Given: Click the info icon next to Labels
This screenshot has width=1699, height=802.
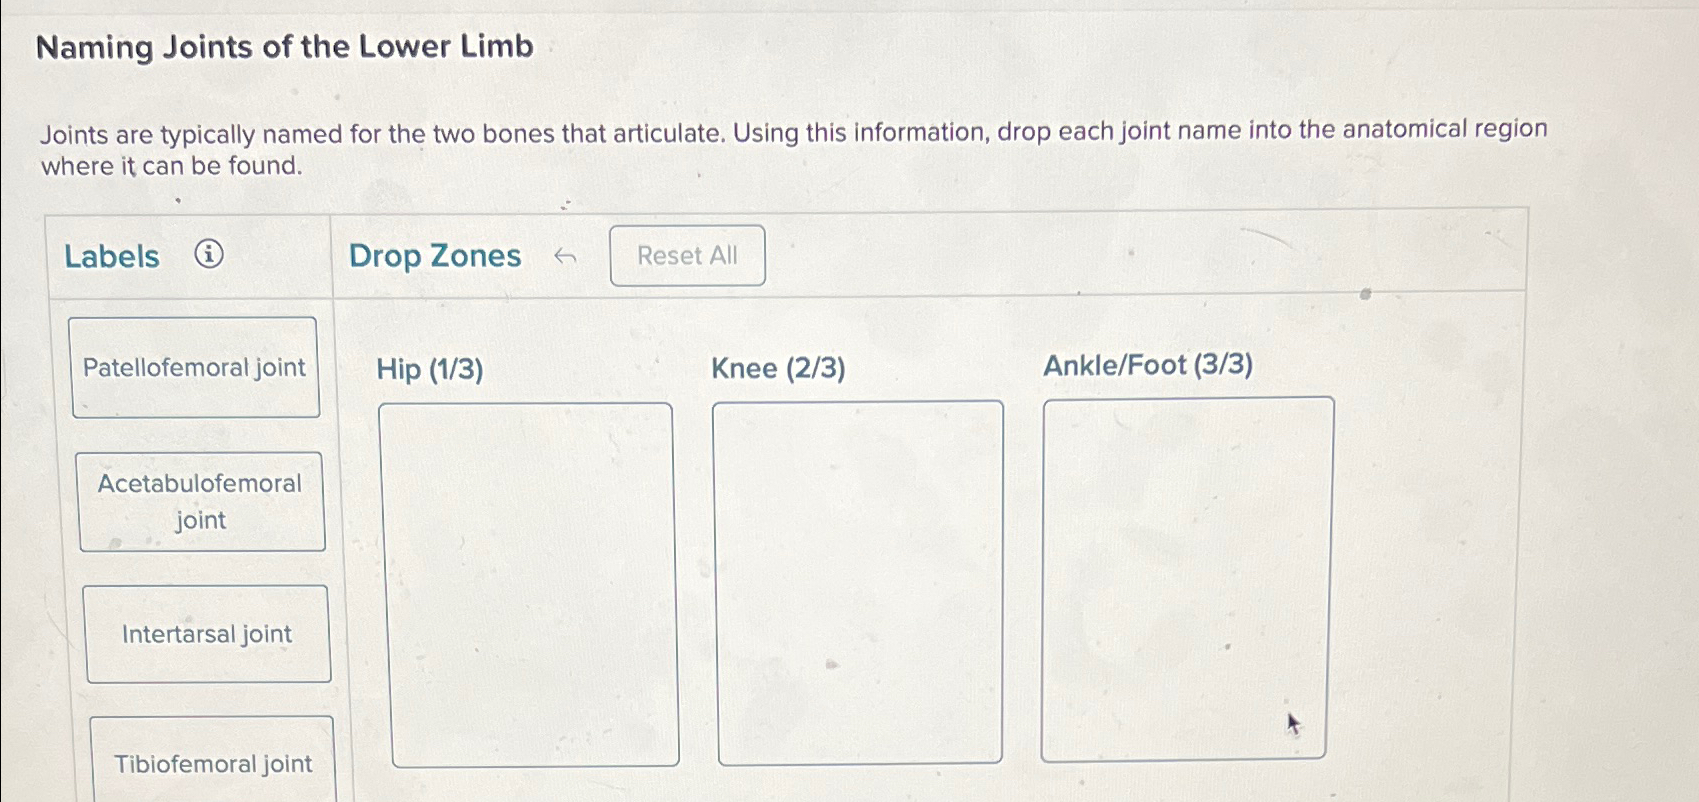Looking at the screenshot, I should 209,256.
